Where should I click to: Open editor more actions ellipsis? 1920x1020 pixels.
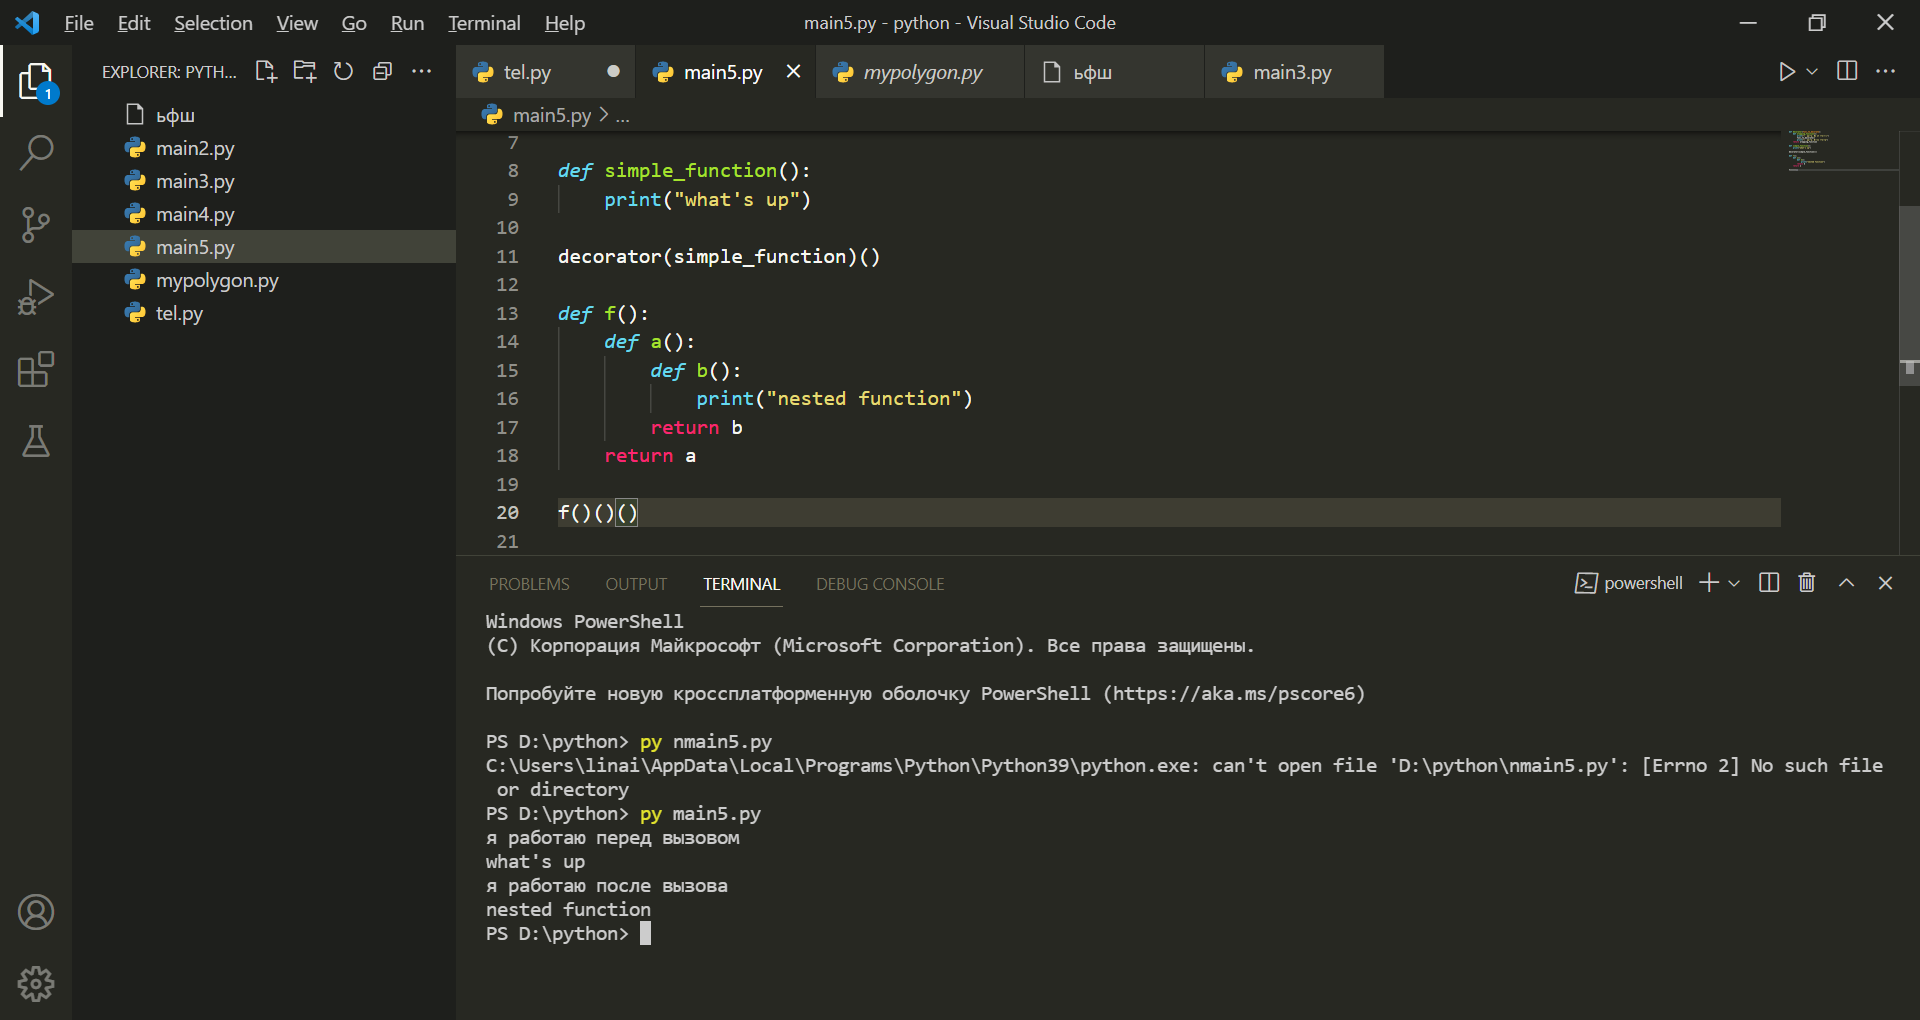1885,71
